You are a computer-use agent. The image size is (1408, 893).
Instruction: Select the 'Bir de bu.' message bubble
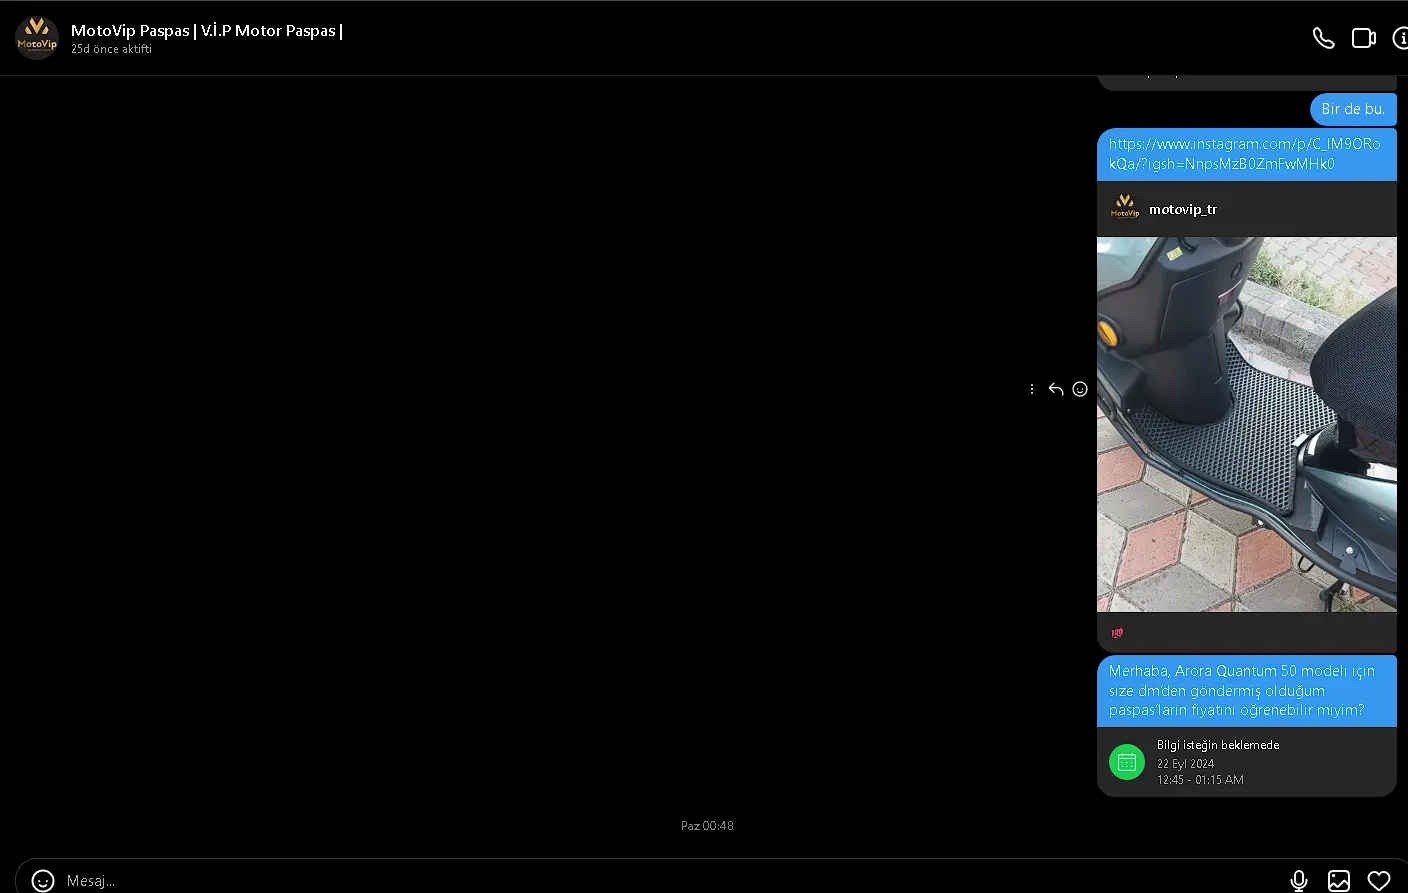pyautogui.click(x=1353, y=109)
